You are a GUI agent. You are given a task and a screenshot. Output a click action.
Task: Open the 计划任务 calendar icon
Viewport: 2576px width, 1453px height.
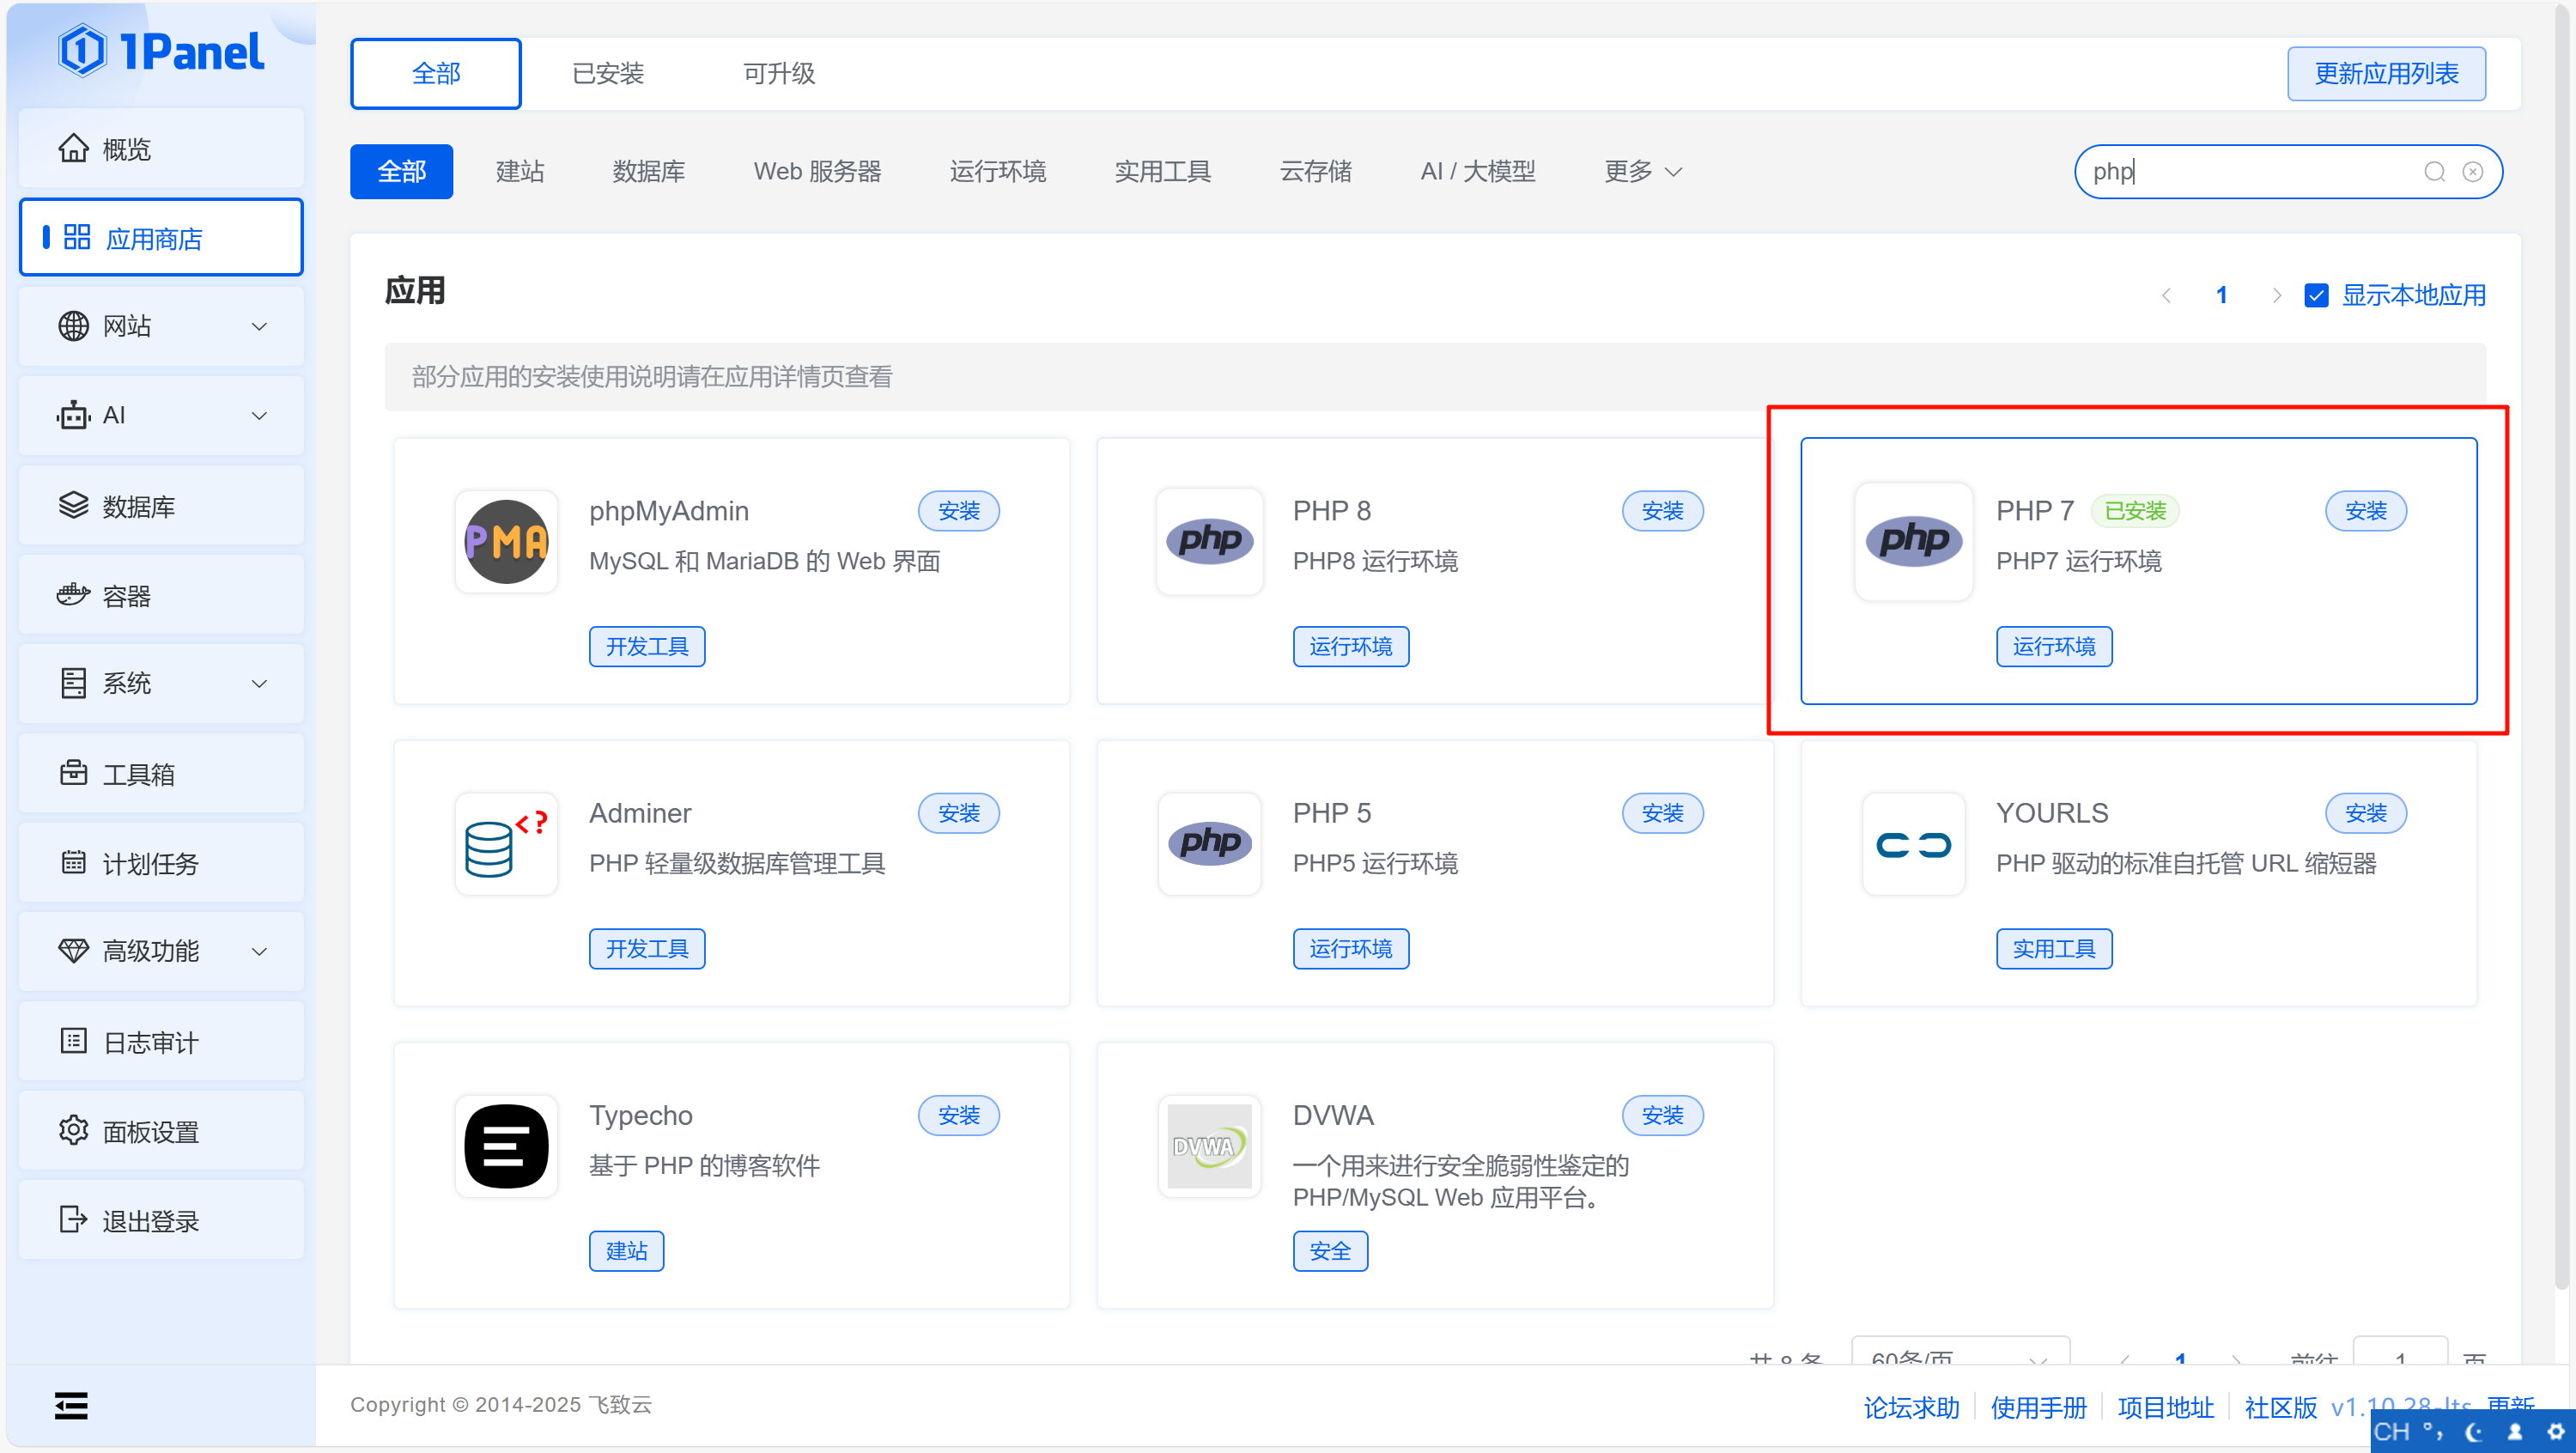point(73,862)
